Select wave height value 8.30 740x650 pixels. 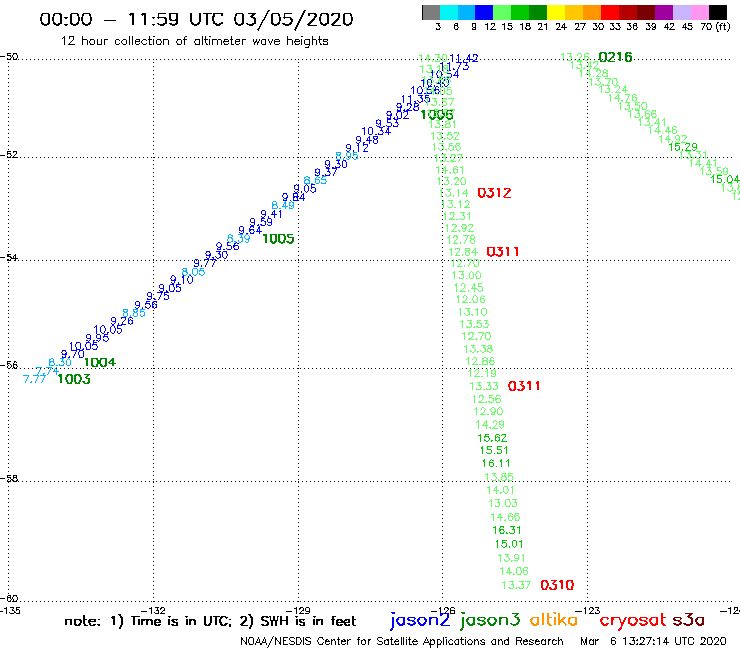pyautogui.click(x=60, y=363)
